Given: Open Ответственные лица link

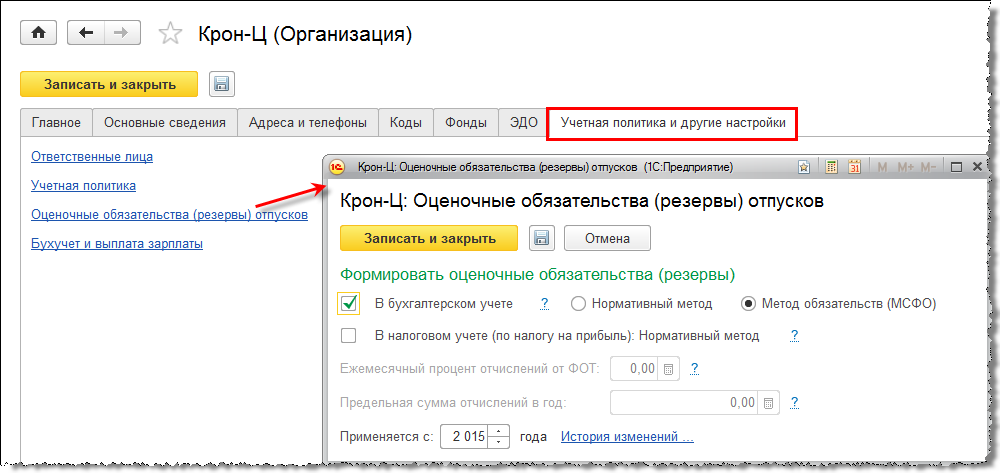Looking at the screenshot, I should (92, 156).
